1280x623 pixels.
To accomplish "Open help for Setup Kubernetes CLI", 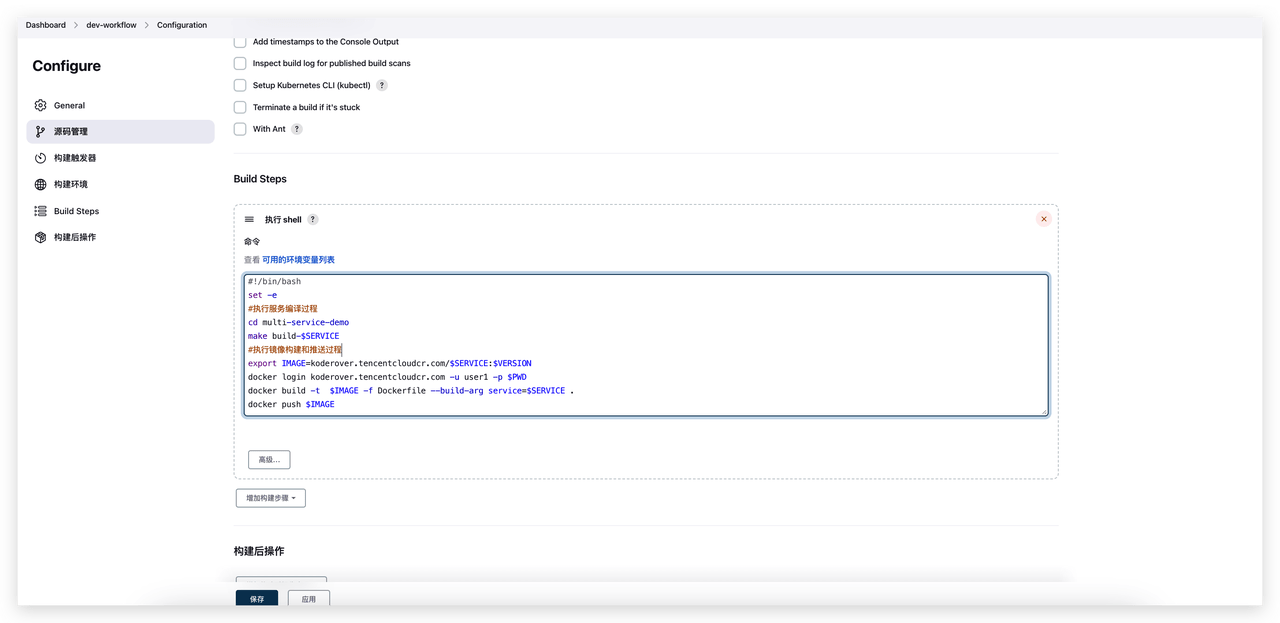I will [x=382, y=85].
